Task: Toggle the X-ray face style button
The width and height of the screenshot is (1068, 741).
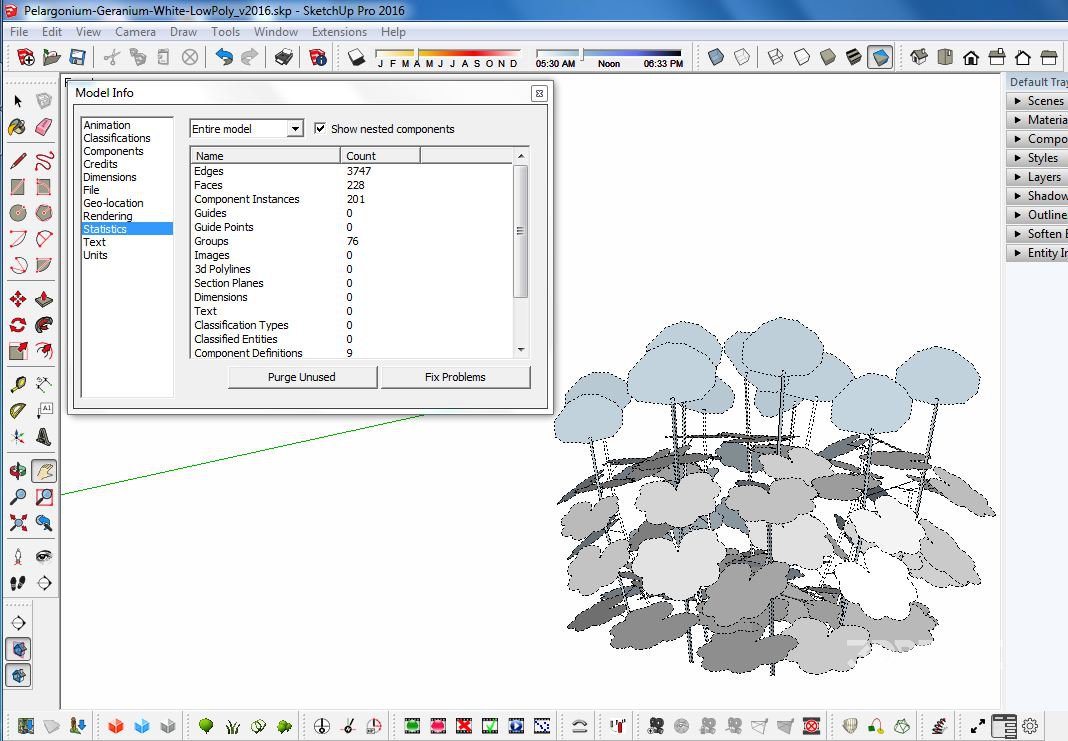Action: click(x=715, y=58)
